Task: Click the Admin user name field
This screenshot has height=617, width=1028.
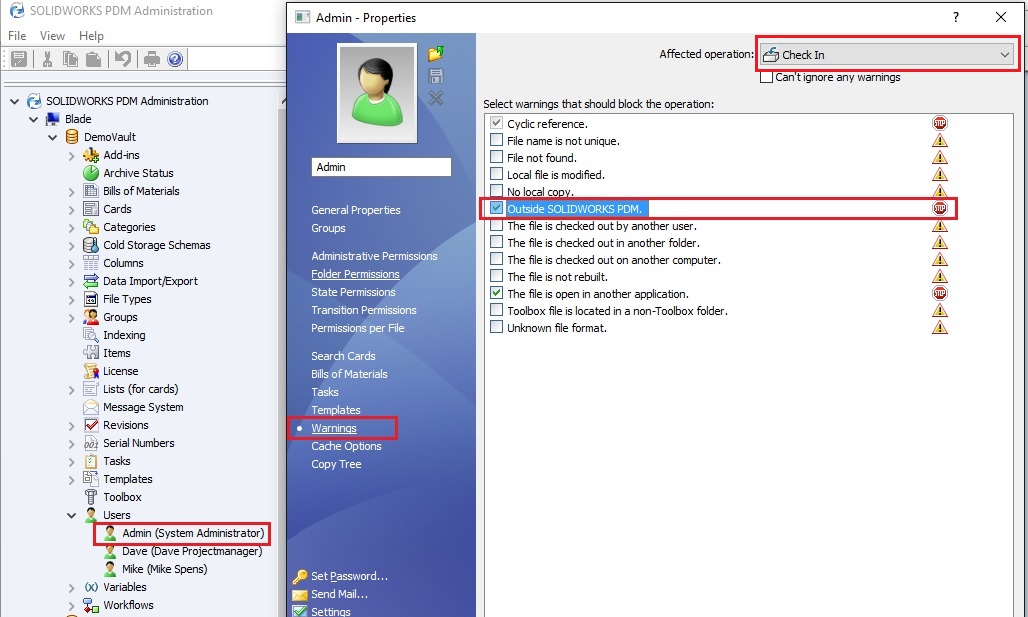Action: pos(381,167)
